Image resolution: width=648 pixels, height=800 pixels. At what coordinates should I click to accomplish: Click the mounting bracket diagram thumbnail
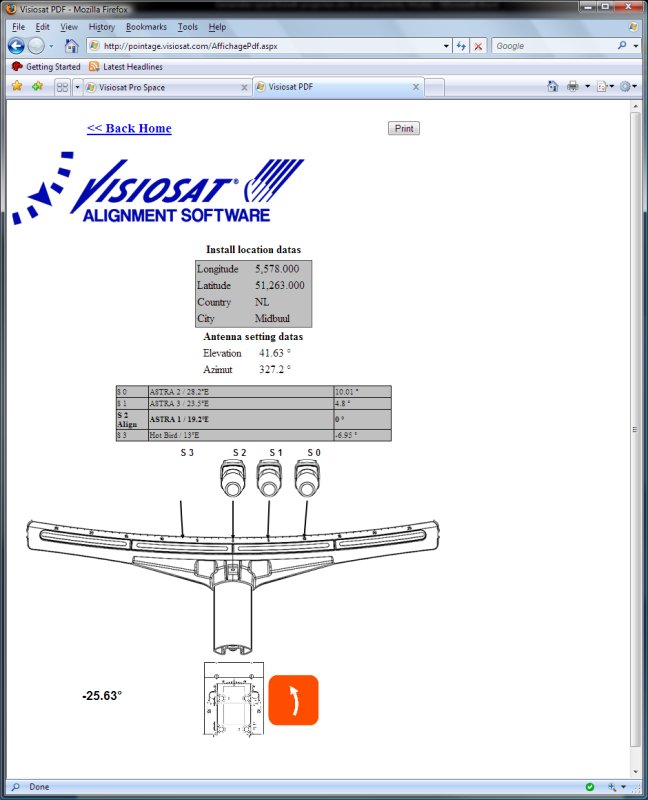pyautogui.click(x=234, y=699)
